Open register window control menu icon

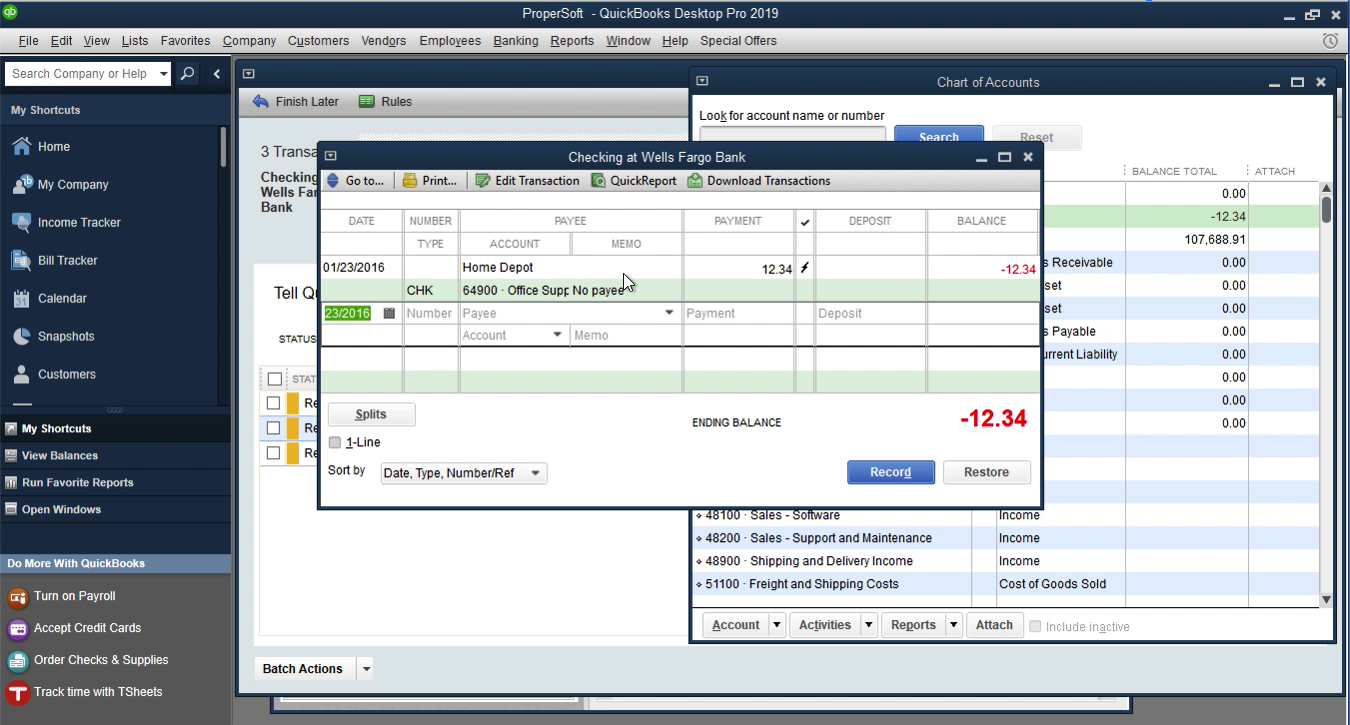click(330, 157)
